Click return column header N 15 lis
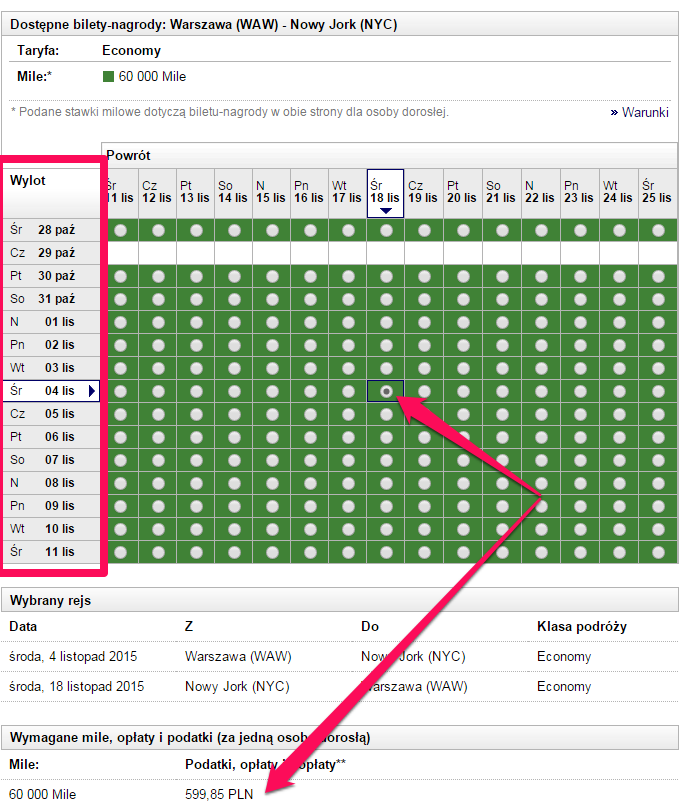 271,192
